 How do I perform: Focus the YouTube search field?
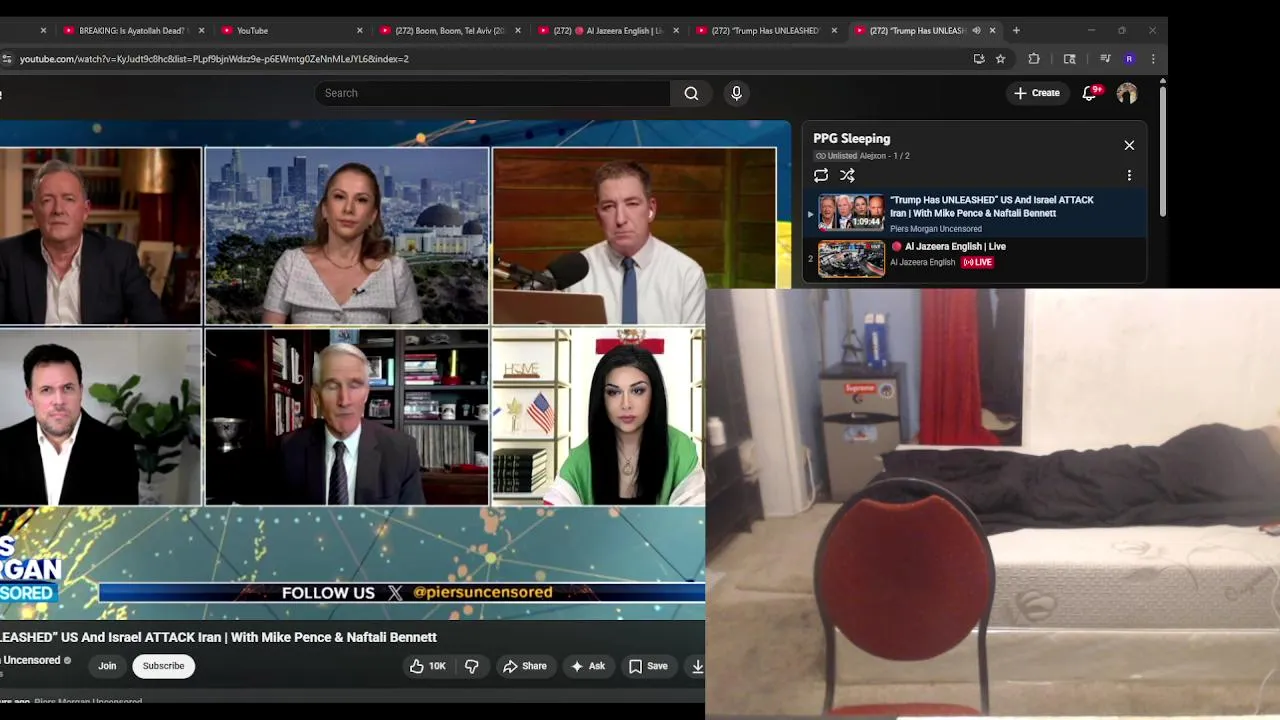click(x=492, y=93)
